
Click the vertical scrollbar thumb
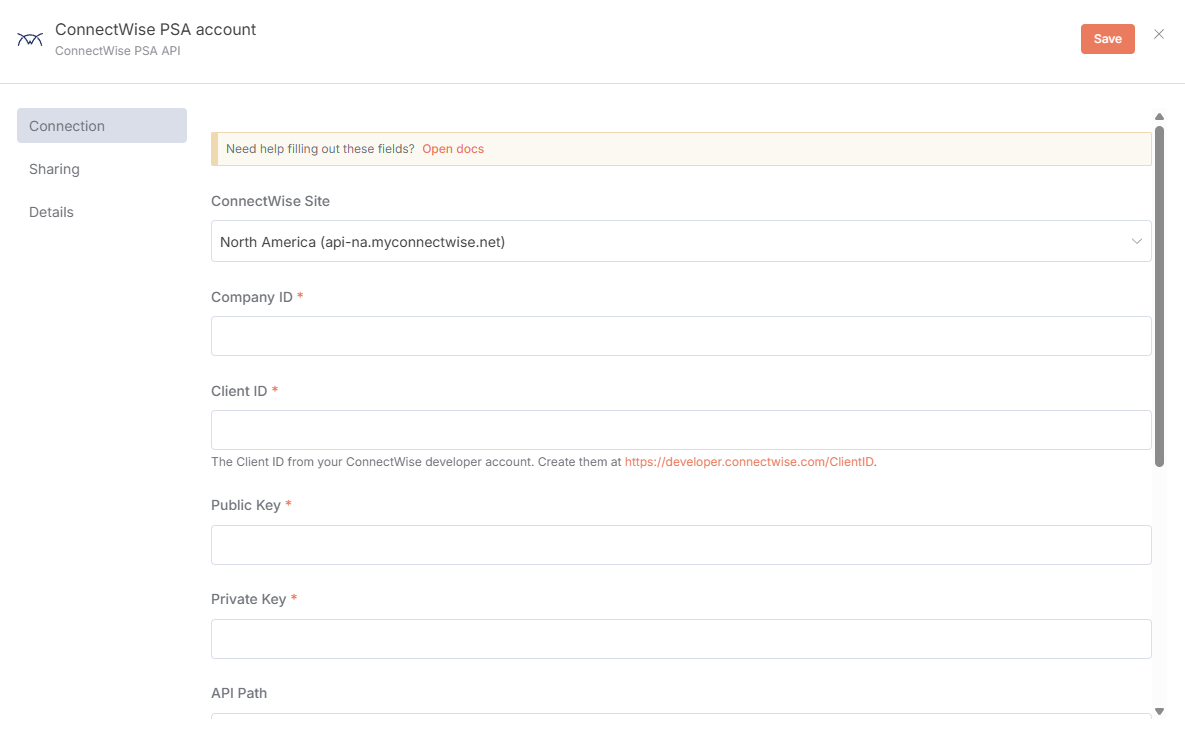pyautogui.click(x=1159, y=295)
